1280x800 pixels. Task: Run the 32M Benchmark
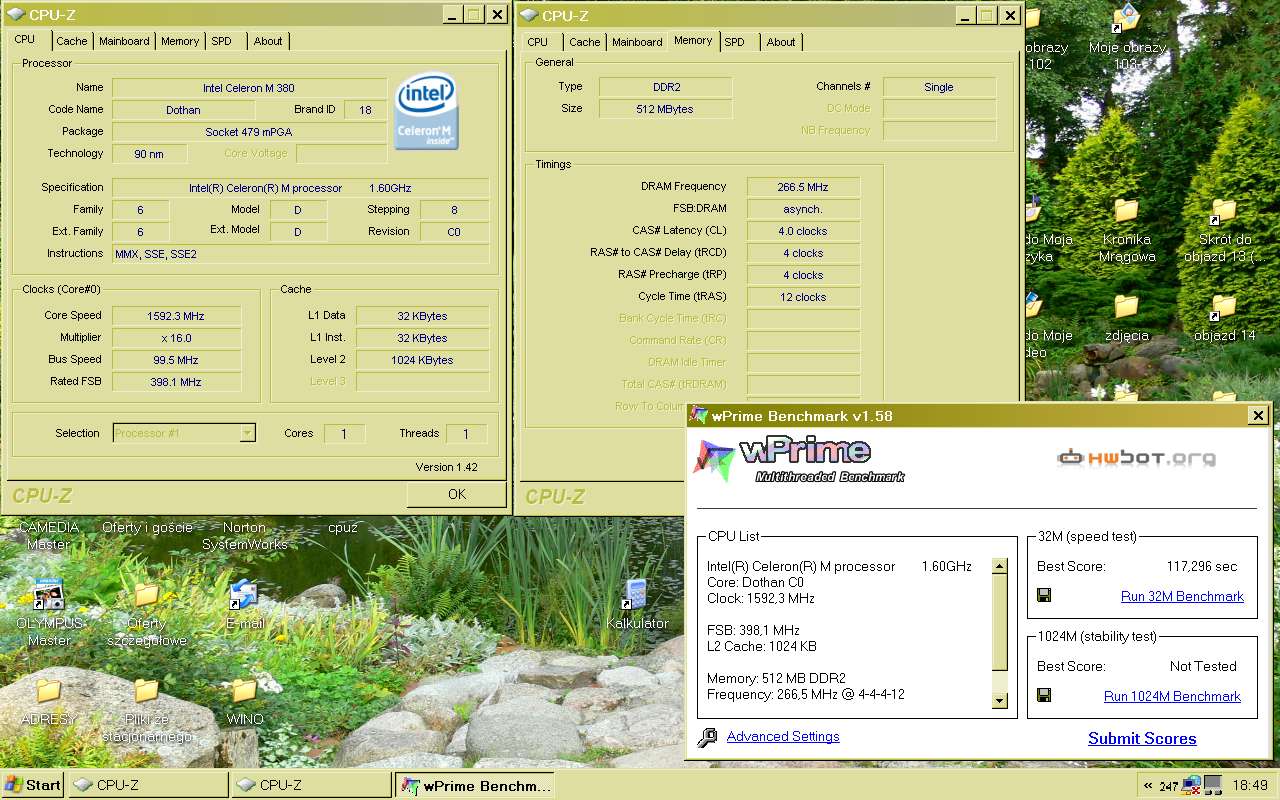click(1182, 596)
